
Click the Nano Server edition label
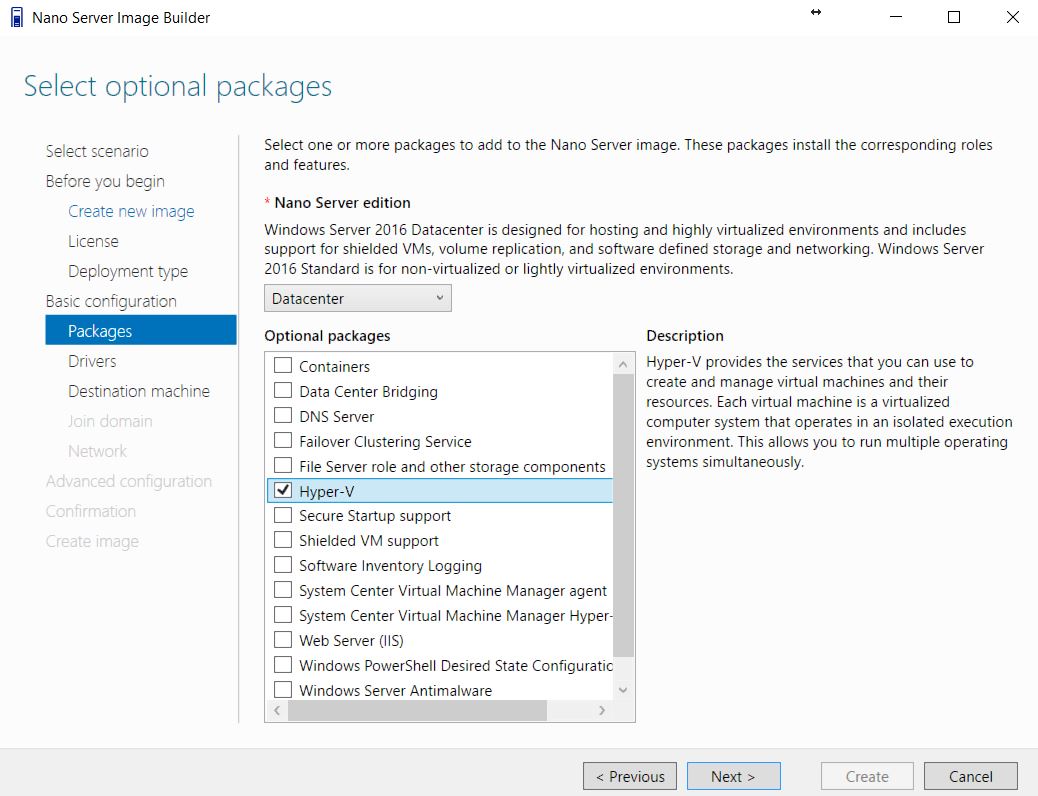click(342, 203)
